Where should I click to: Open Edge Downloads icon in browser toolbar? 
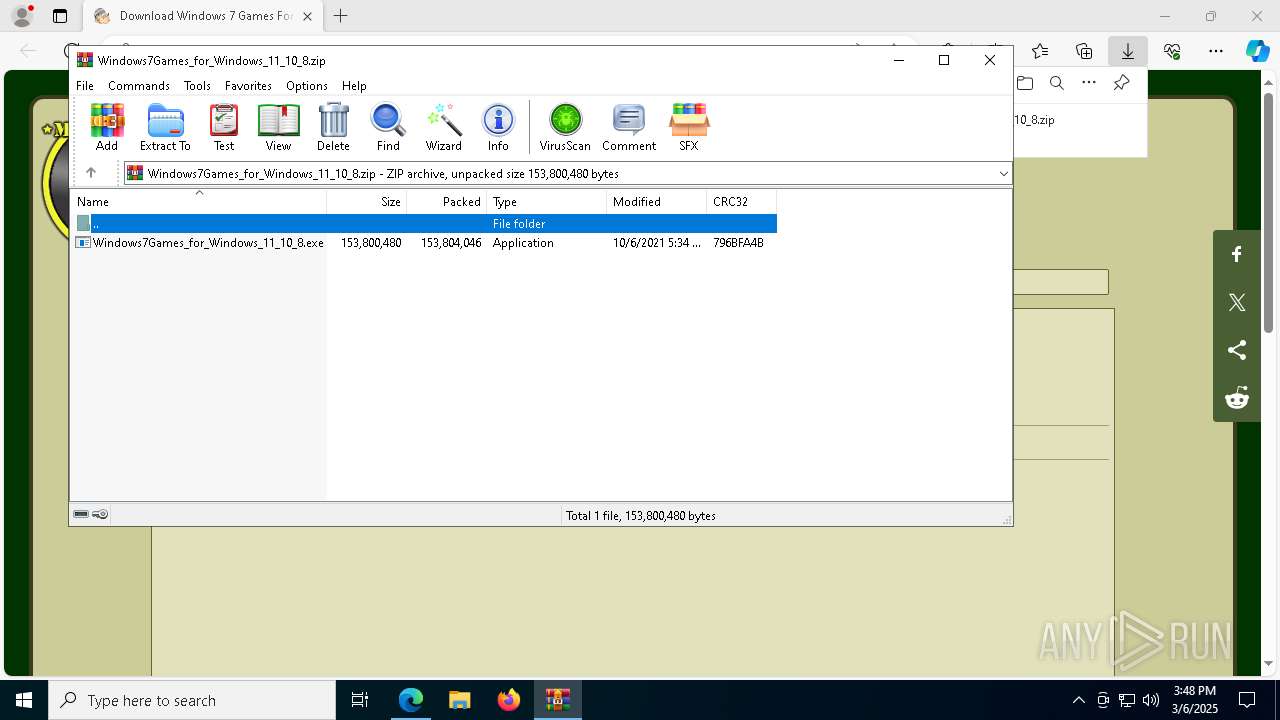1128,51
